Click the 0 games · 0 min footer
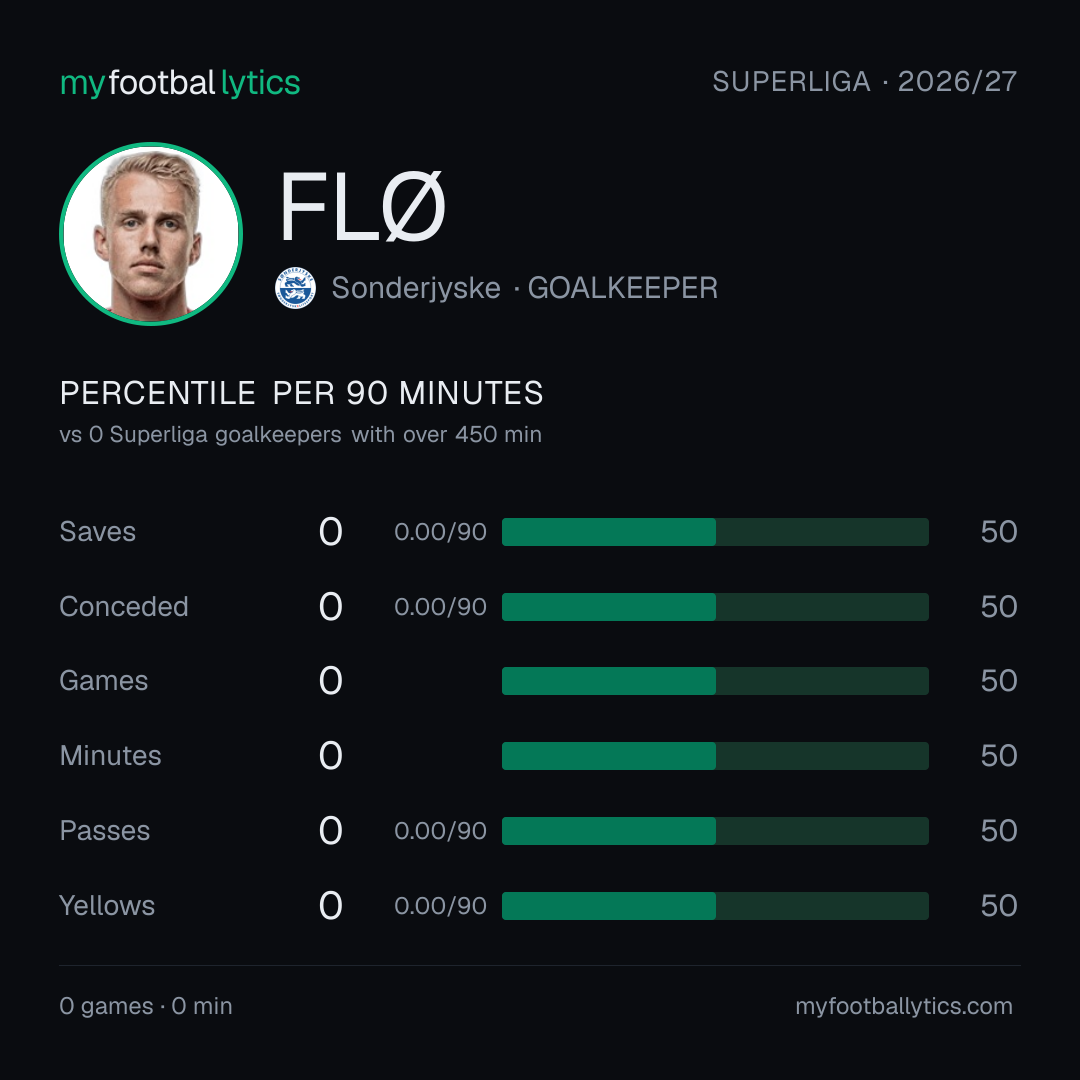The width and height of the screenshot is (1080, 1080). pos(146,1006)
